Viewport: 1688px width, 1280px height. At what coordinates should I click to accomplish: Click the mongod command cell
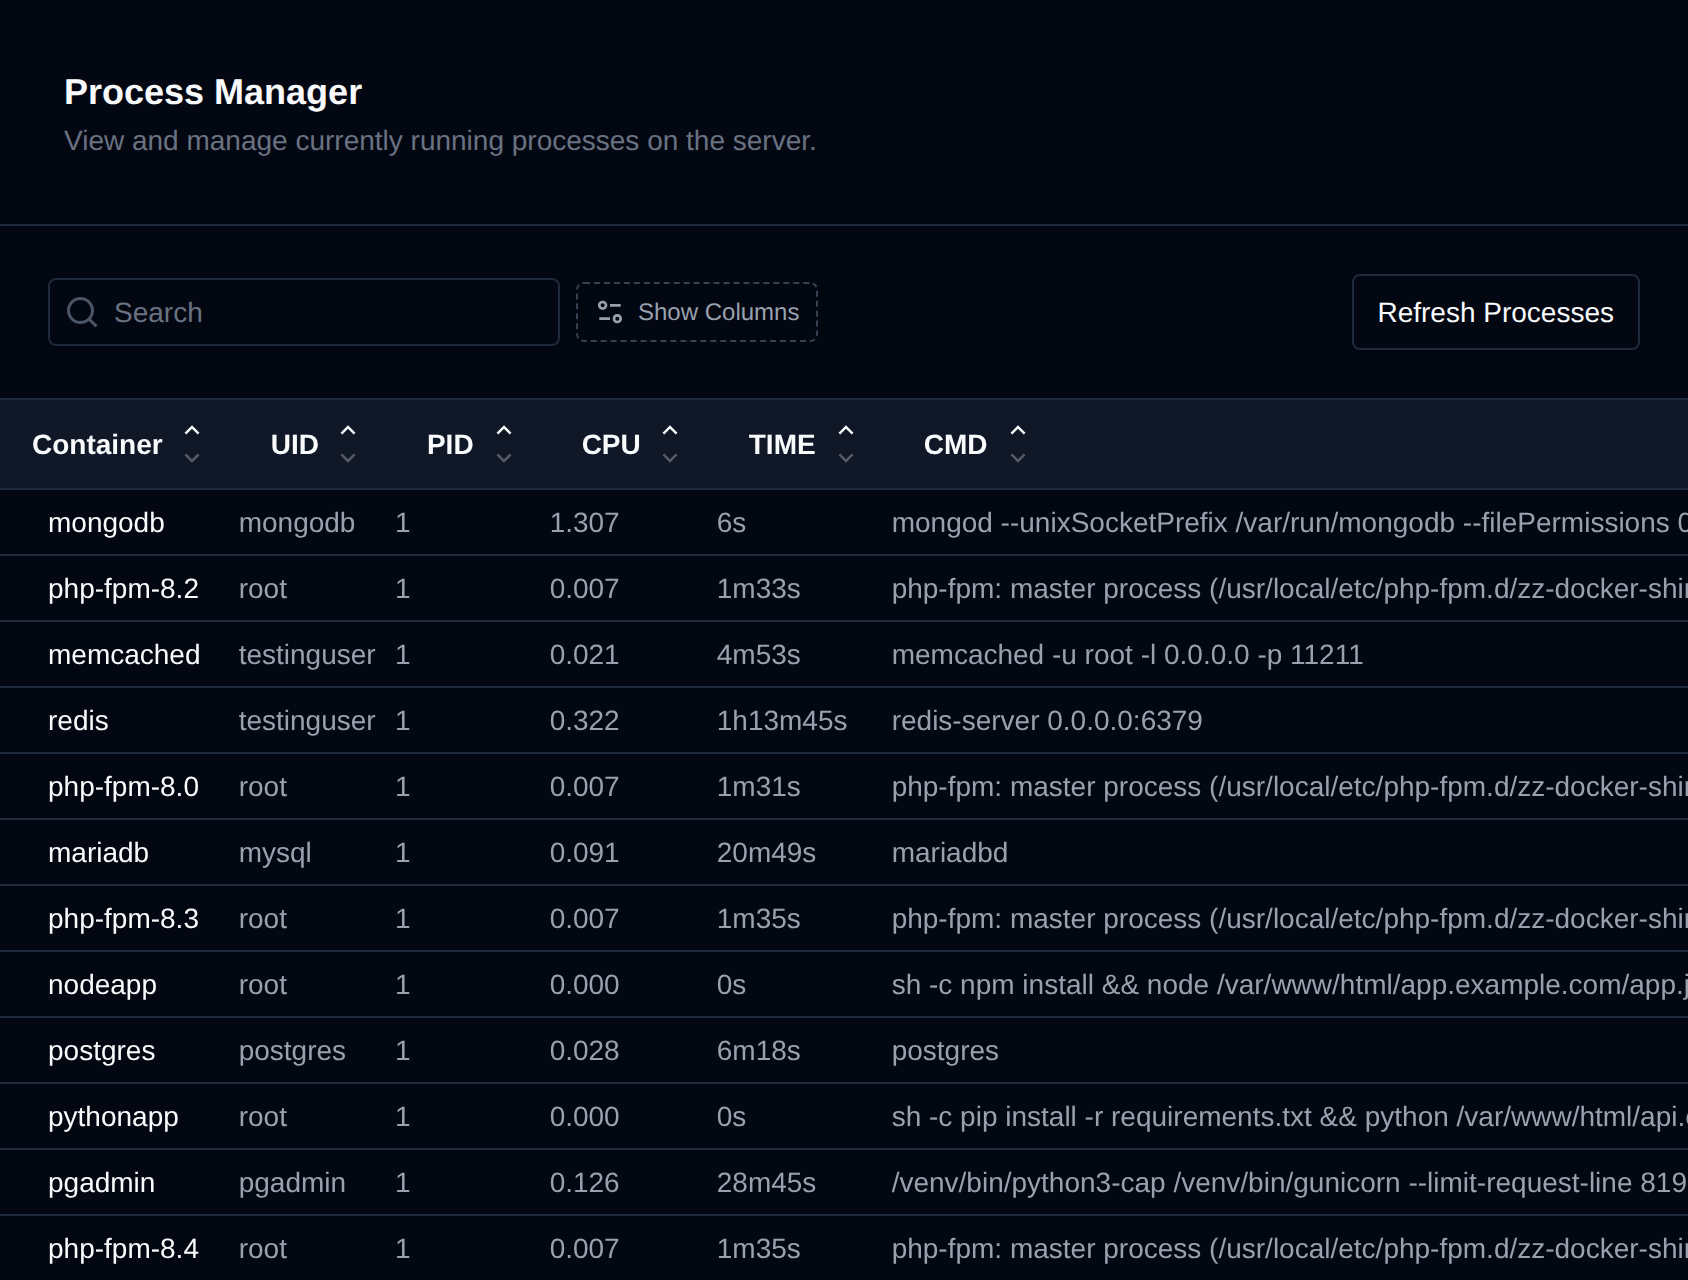click(x=1289, y=523)
